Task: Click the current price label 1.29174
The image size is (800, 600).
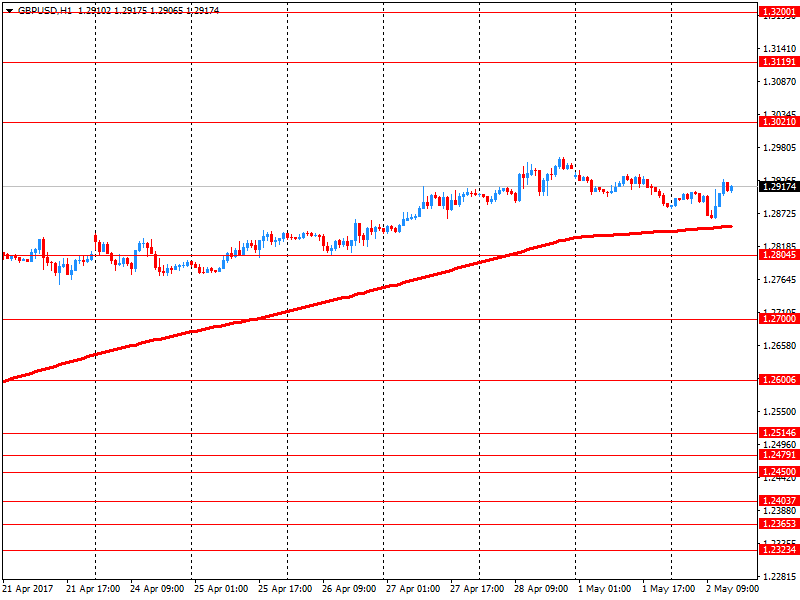Action: coord(779,187)
